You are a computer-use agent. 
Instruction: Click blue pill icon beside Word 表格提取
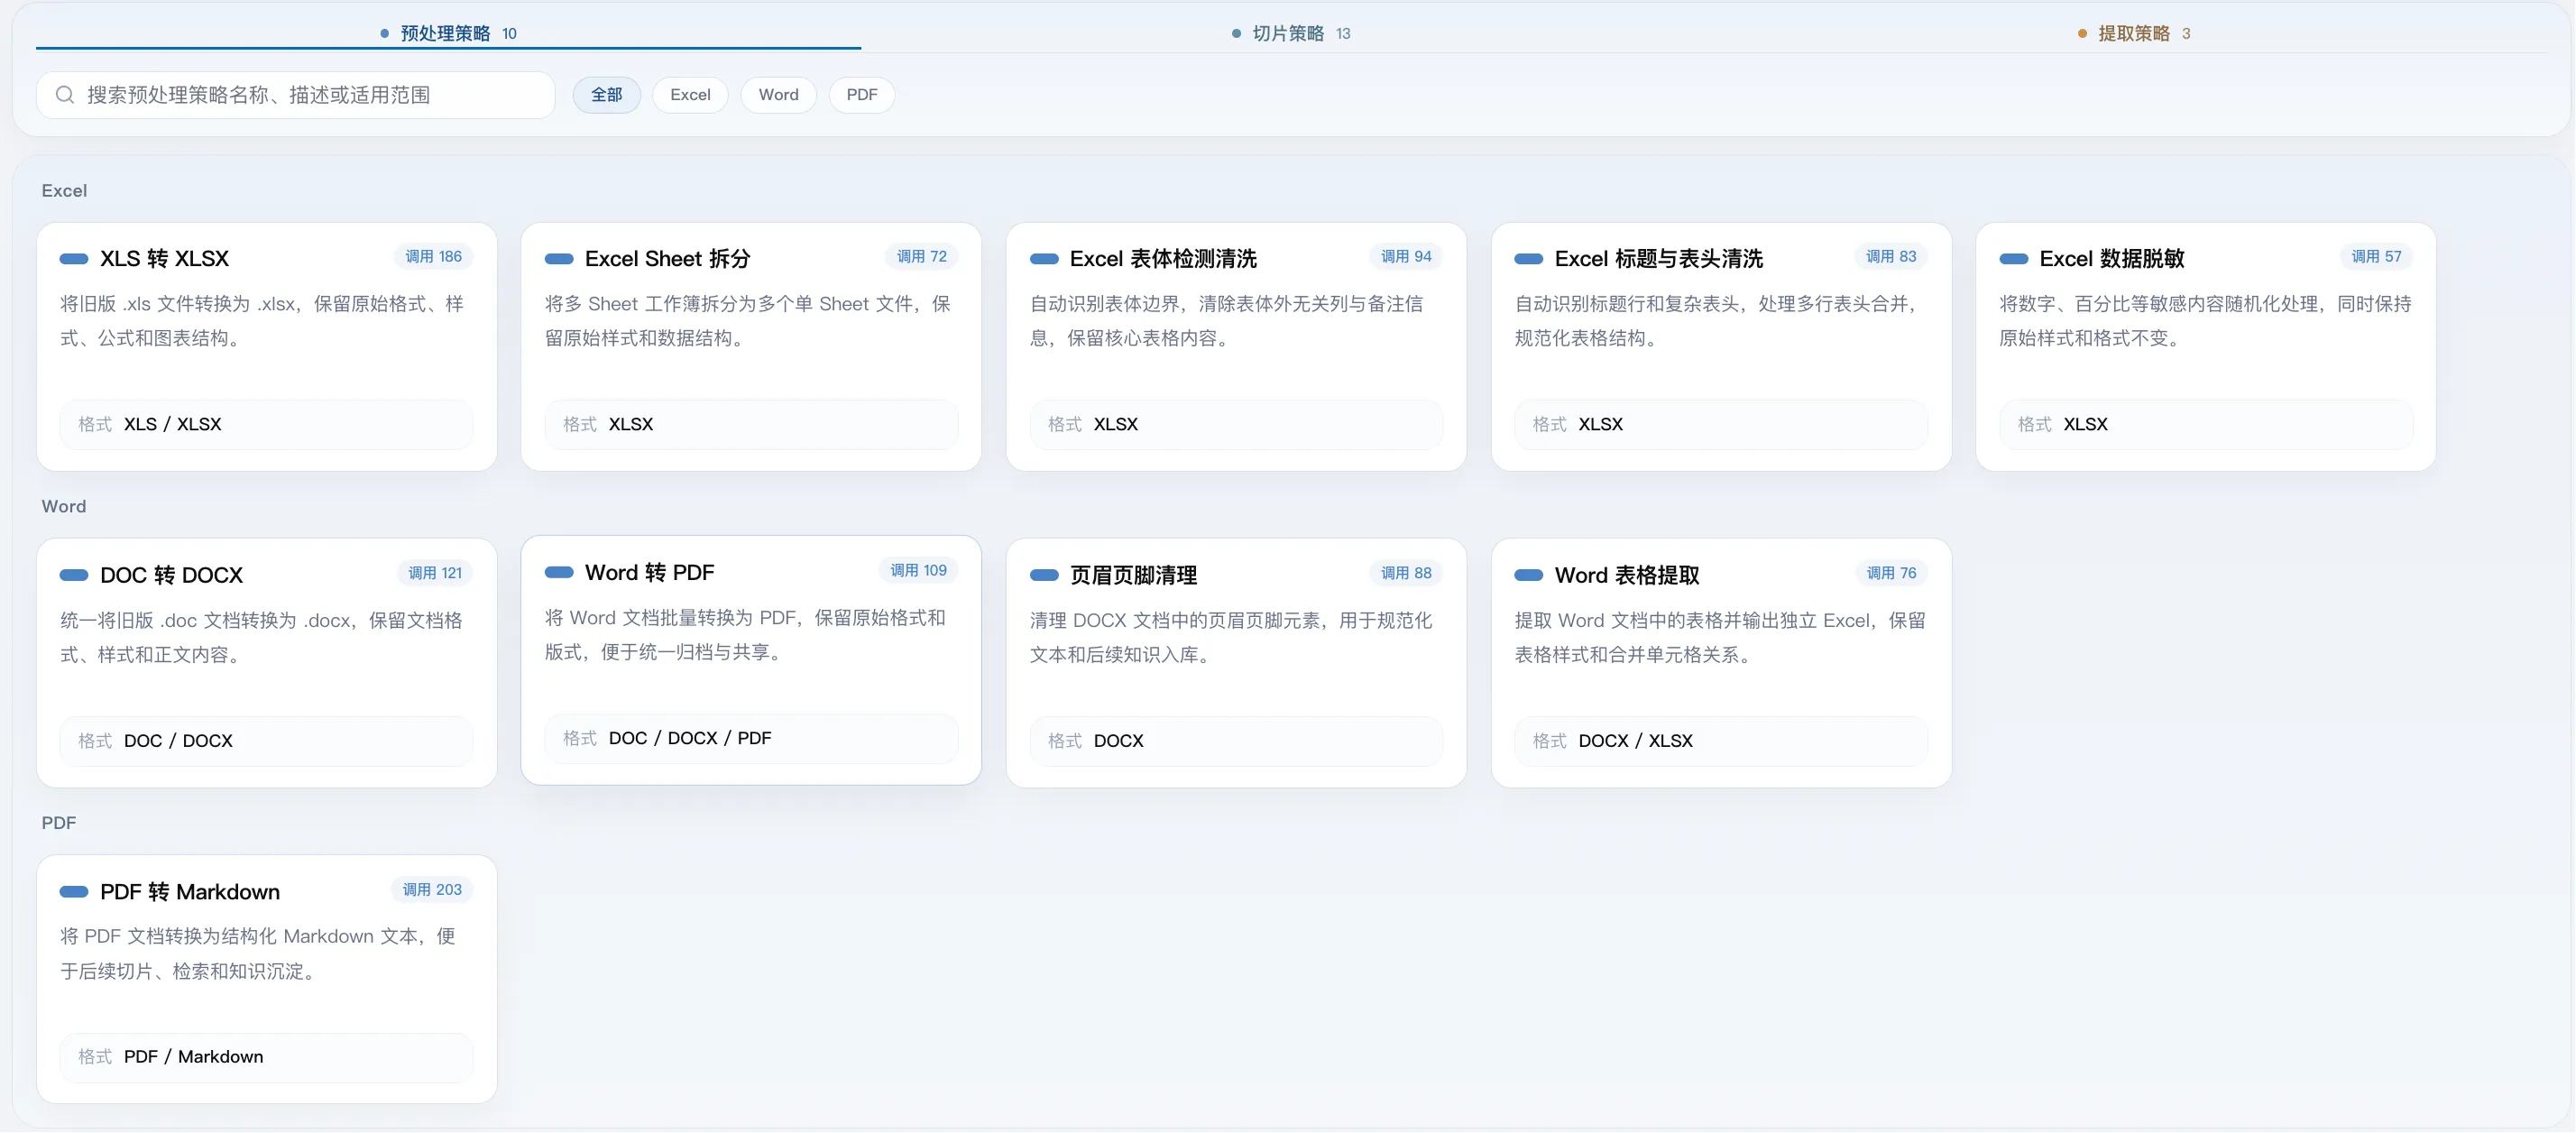pyautogui.click(x=1529, y=575)
